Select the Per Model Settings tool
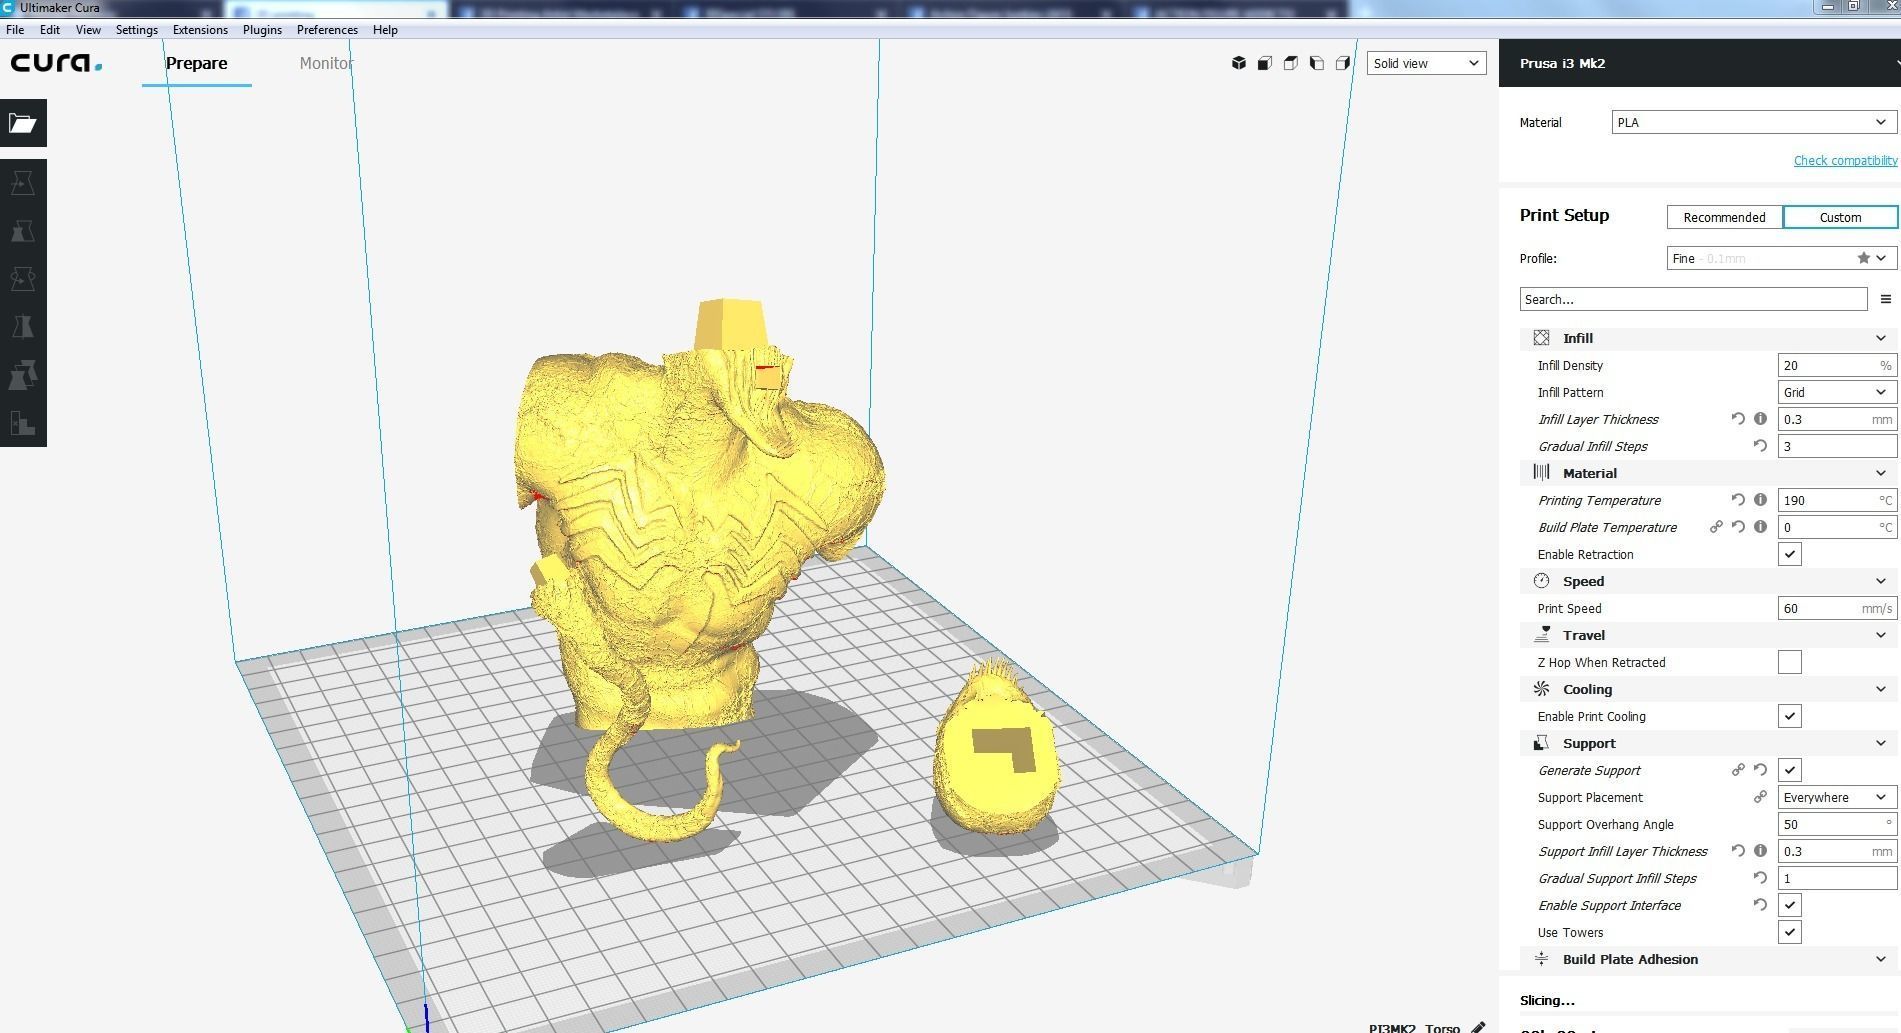1901x1033 pixels. [23, 375]
